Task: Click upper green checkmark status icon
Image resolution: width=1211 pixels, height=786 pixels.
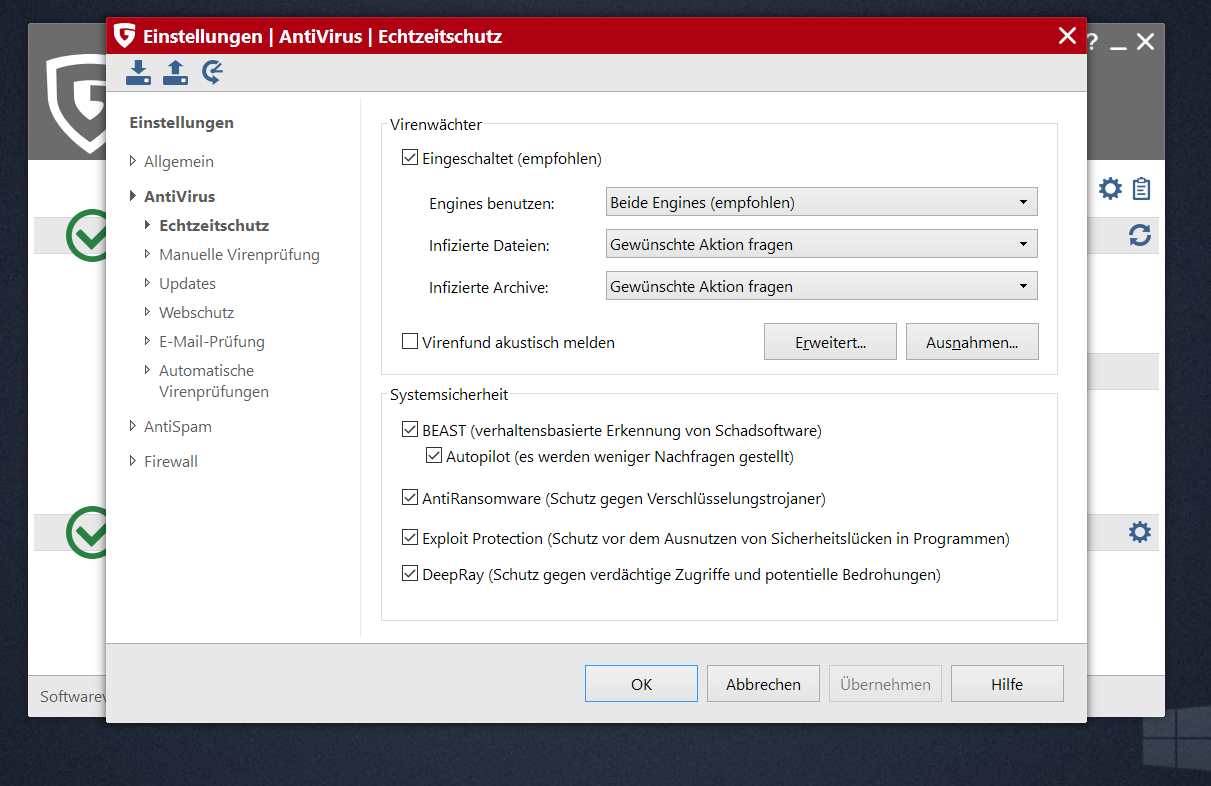Action: (86, 235)
